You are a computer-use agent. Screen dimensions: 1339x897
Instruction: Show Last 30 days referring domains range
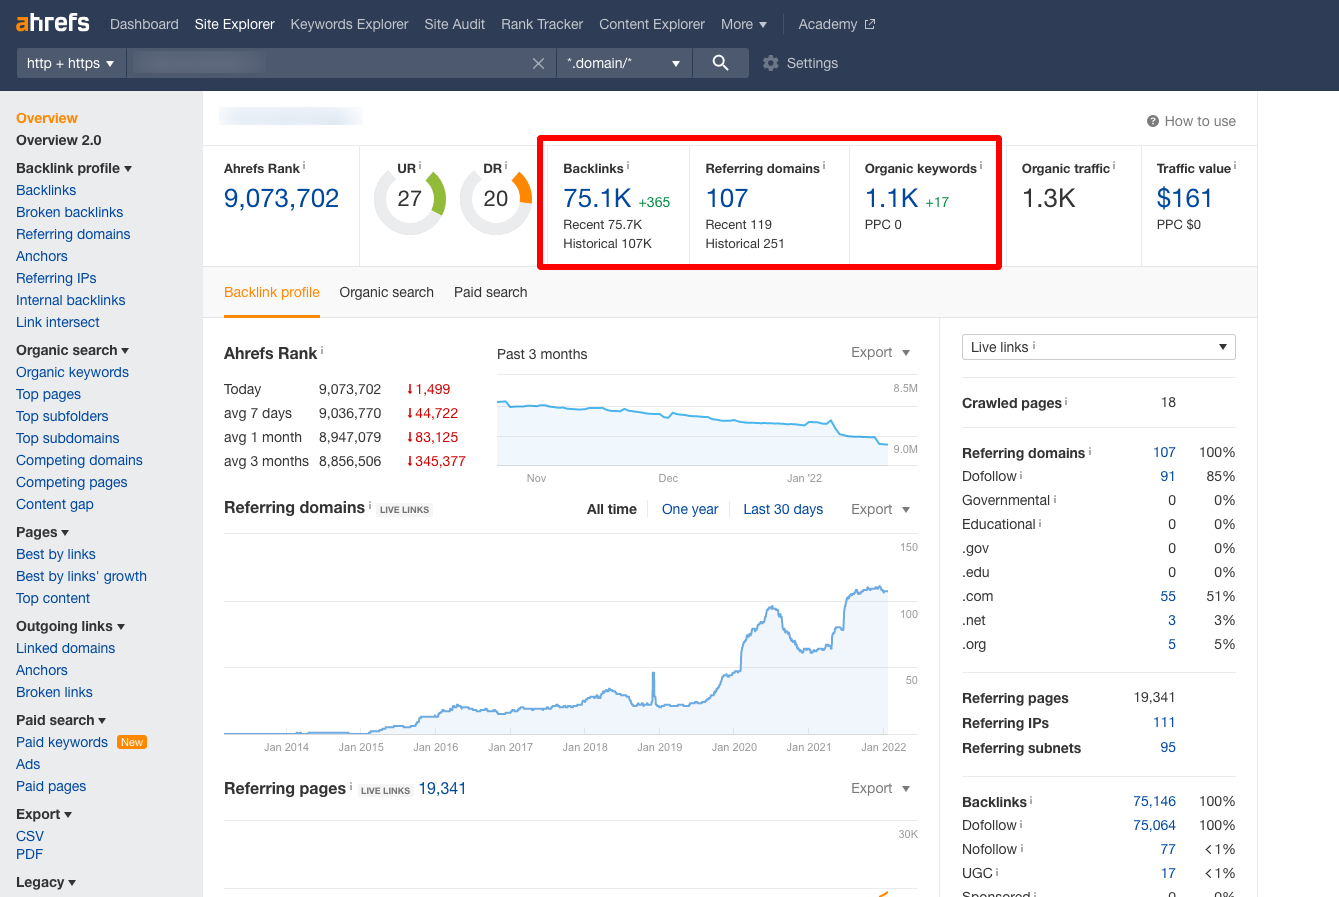(x=783, y=509)
